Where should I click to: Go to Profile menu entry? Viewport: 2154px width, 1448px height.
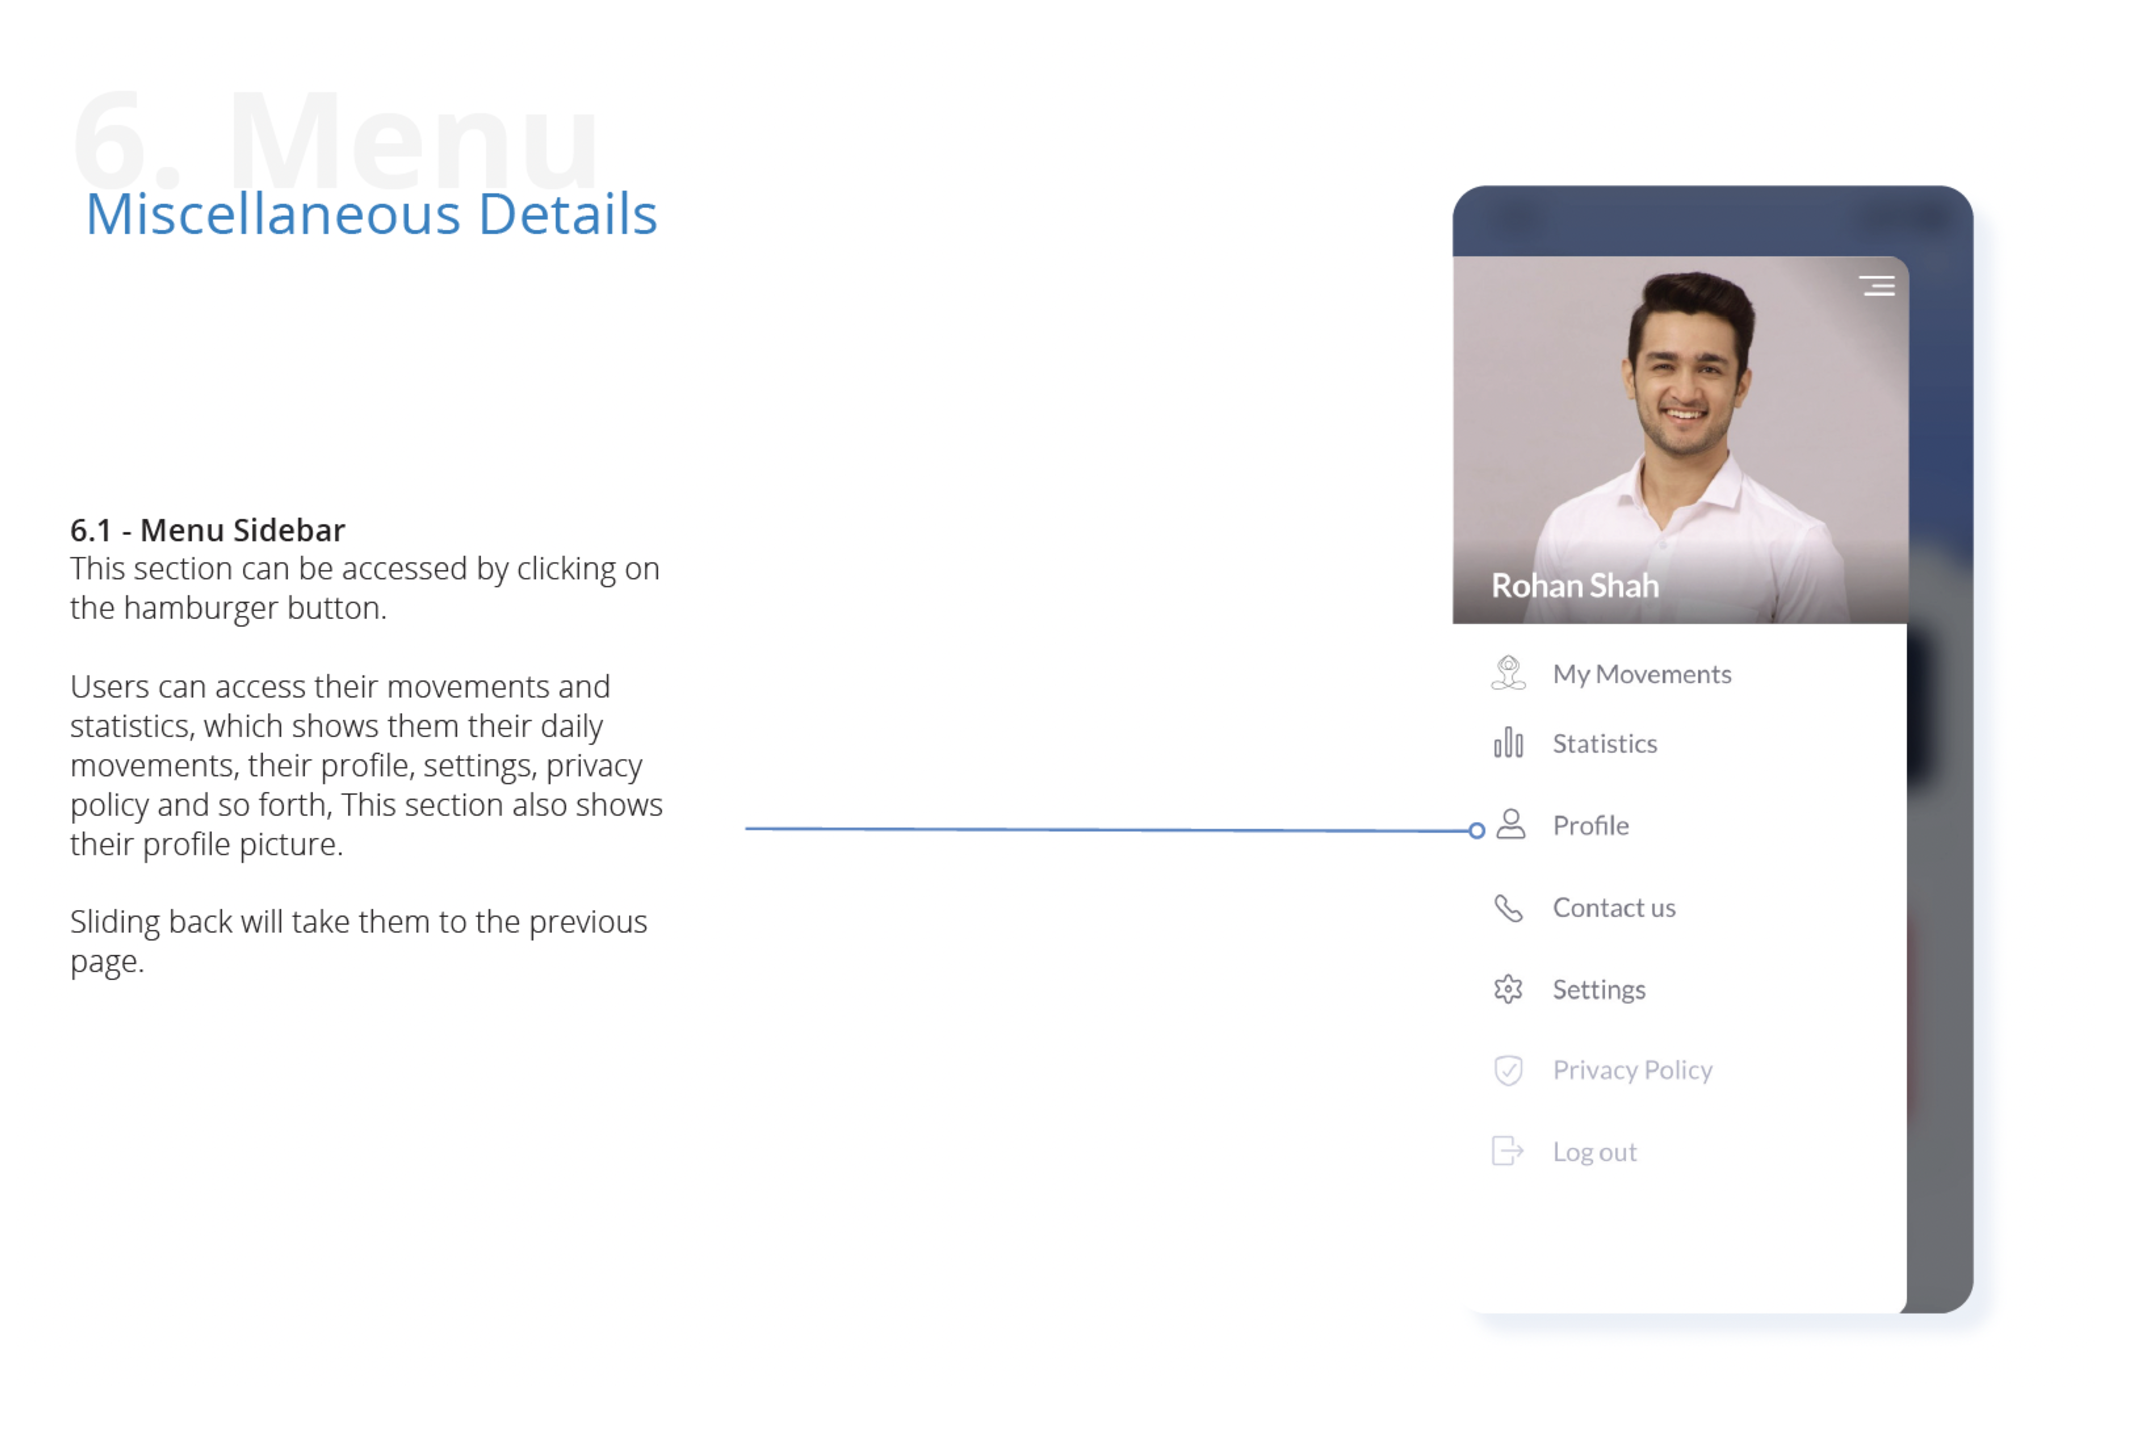tap(1590, 826)
